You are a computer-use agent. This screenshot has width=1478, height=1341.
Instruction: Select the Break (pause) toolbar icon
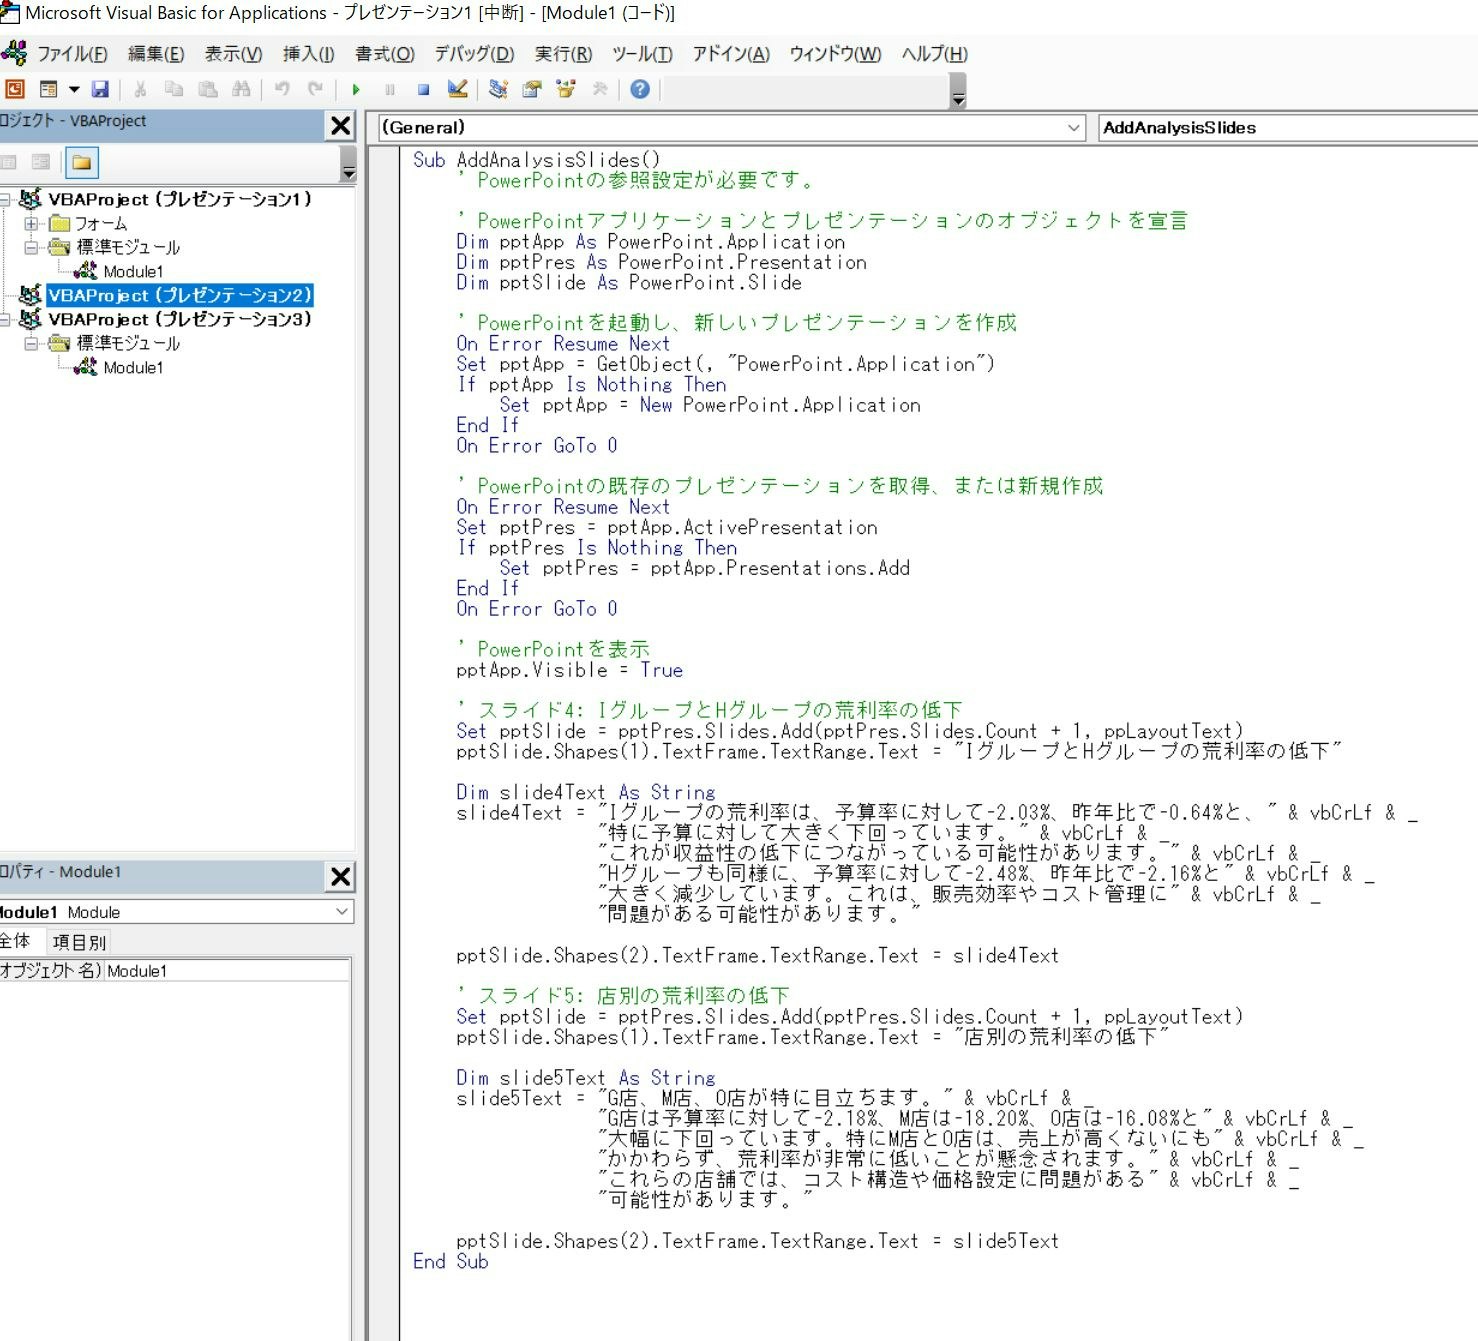(389, 90)
